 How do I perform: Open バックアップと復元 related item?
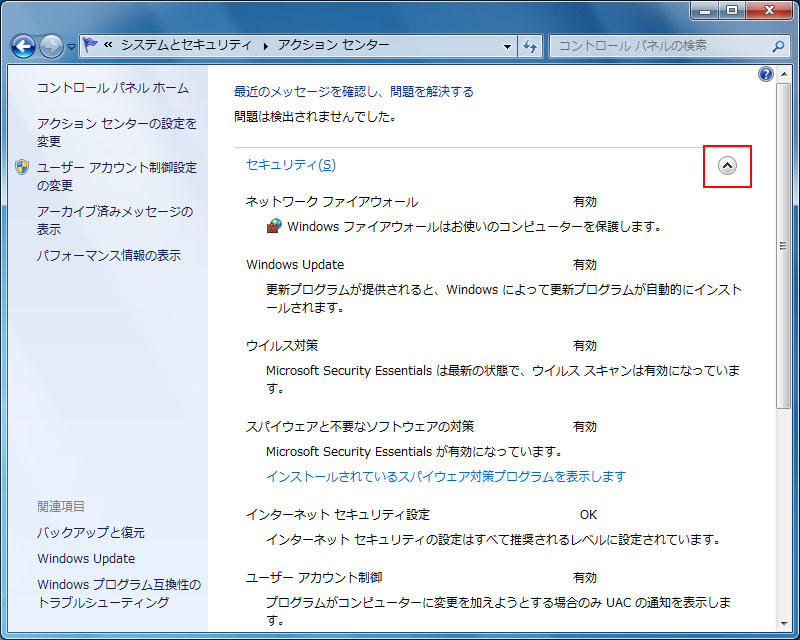pos(91,532)
